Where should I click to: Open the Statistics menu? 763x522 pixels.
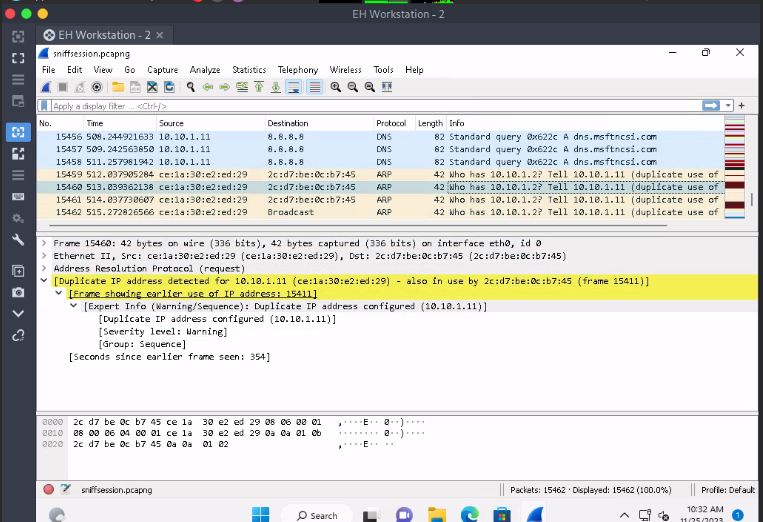(249, 70)
